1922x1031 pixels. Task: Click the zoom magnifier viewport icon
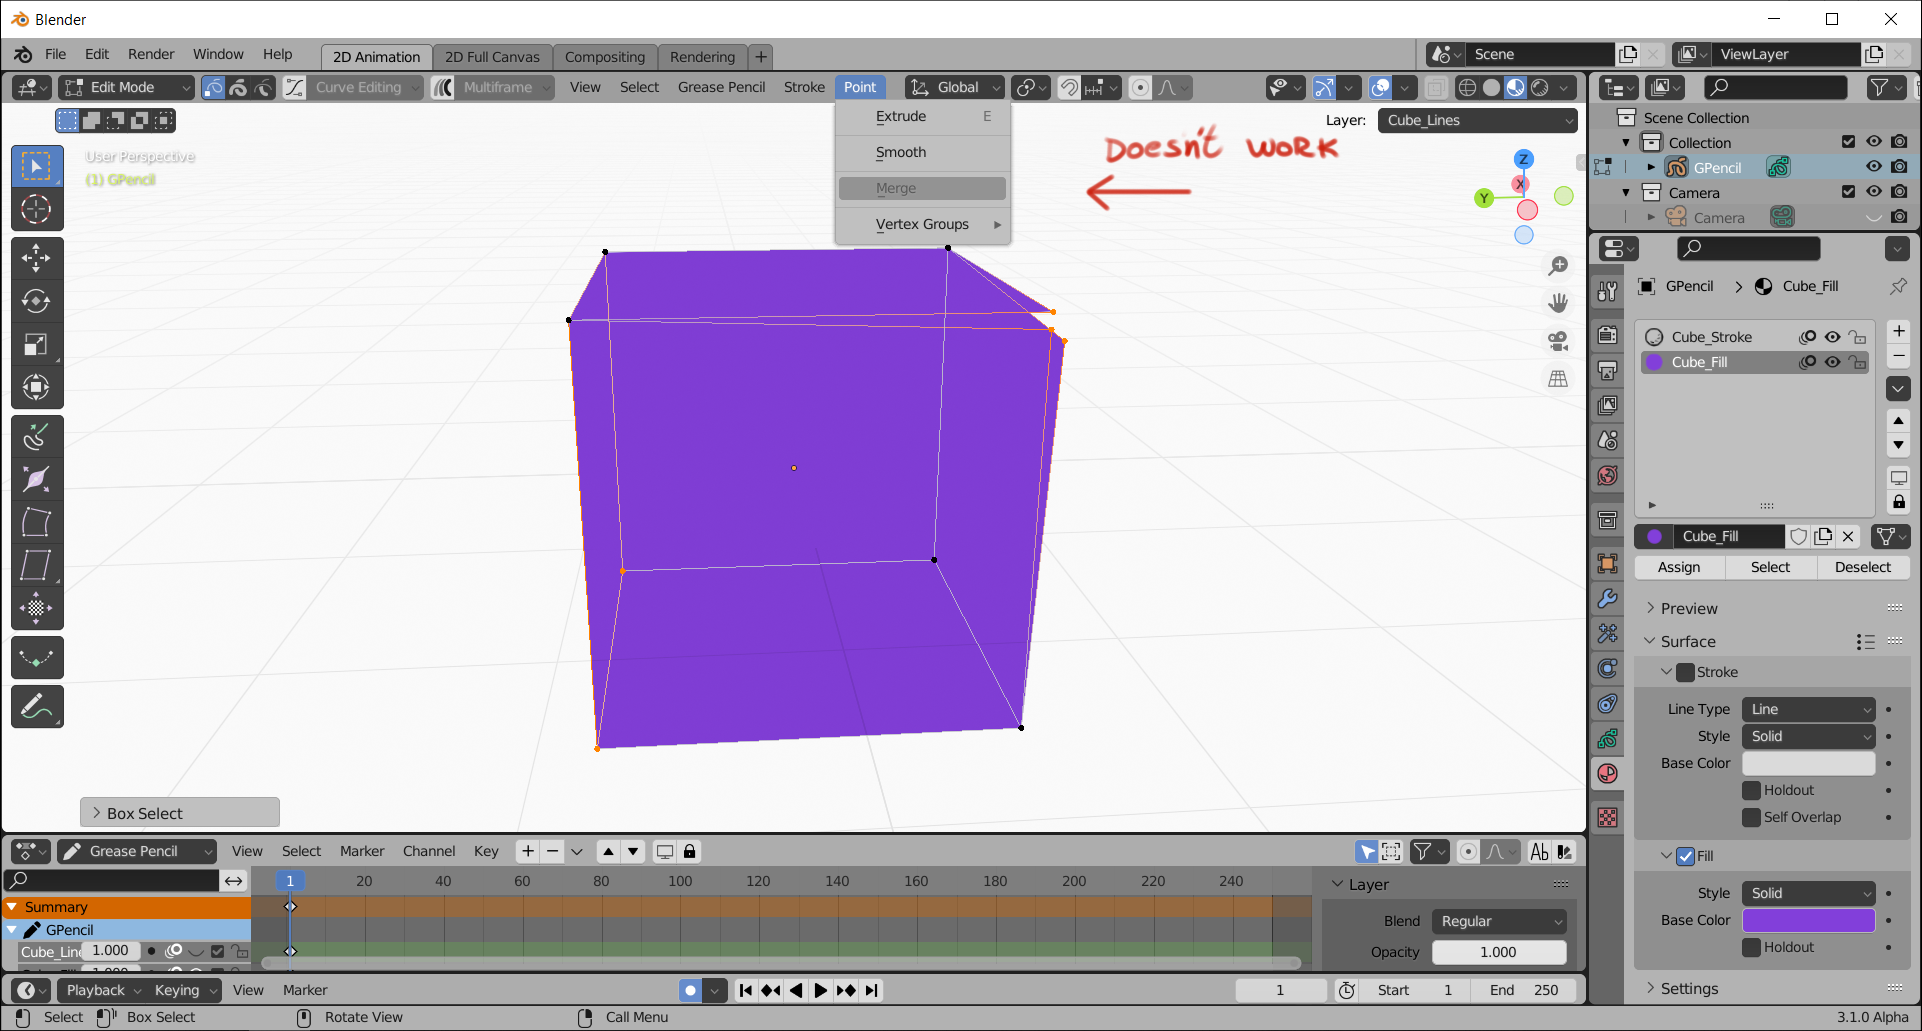coord(1558,266)
